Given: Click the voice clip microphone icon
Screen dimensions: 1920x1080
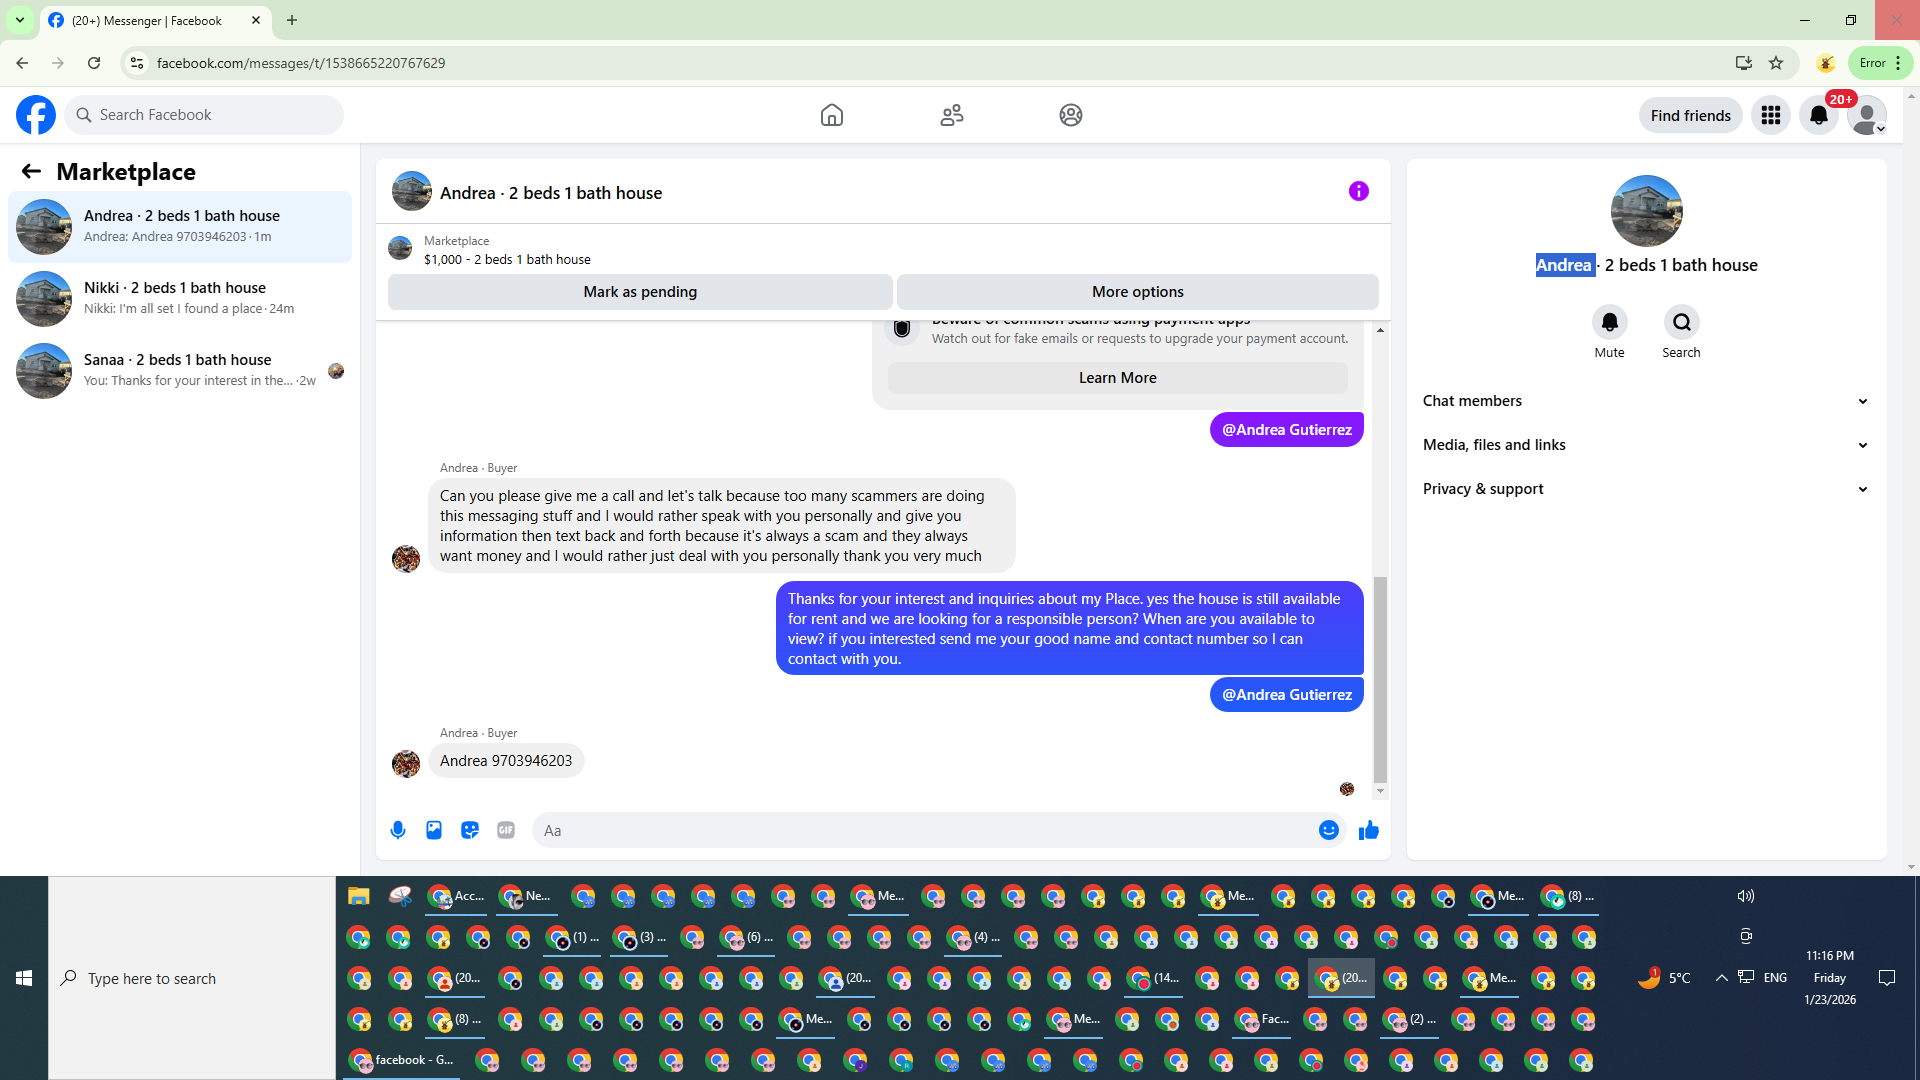Looking at the screenshot, I should tap(398, 830).
